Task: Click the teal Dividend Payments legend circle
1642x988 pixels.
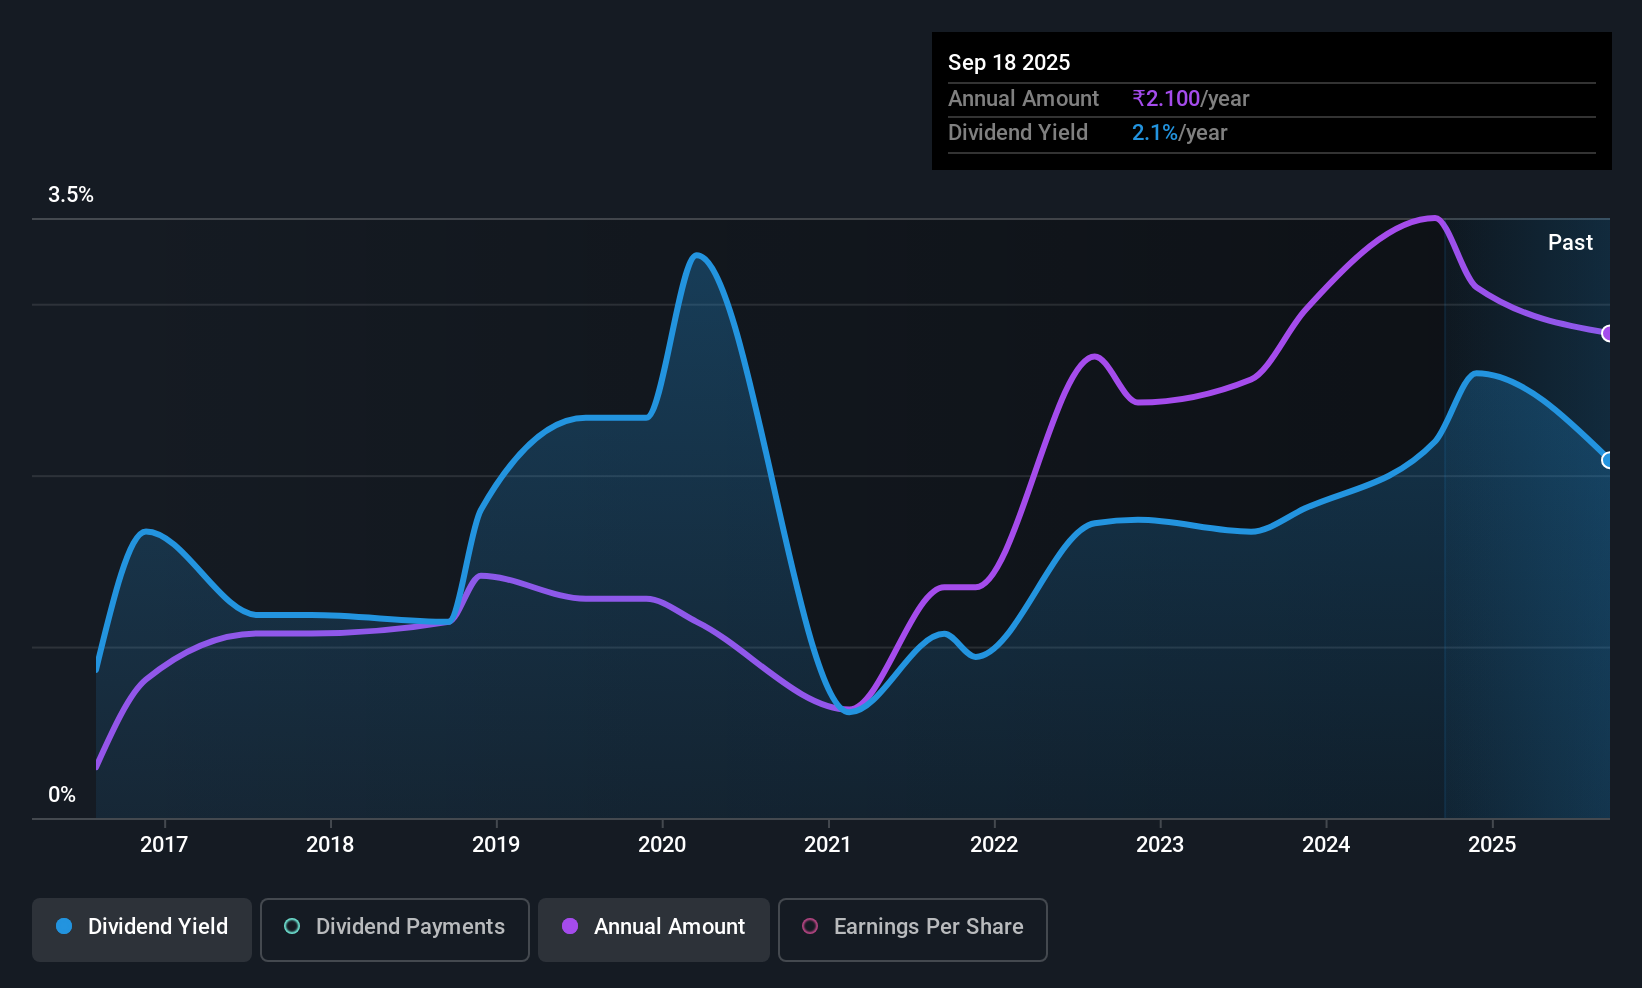Action: pos(292,926)
